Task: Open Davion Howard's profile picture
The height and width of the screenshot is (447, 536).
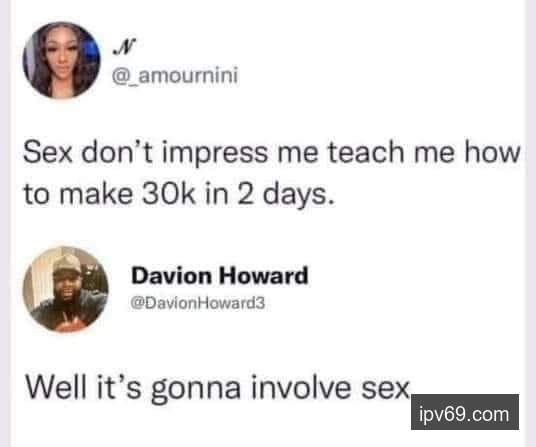Action: tap(66, 289)
